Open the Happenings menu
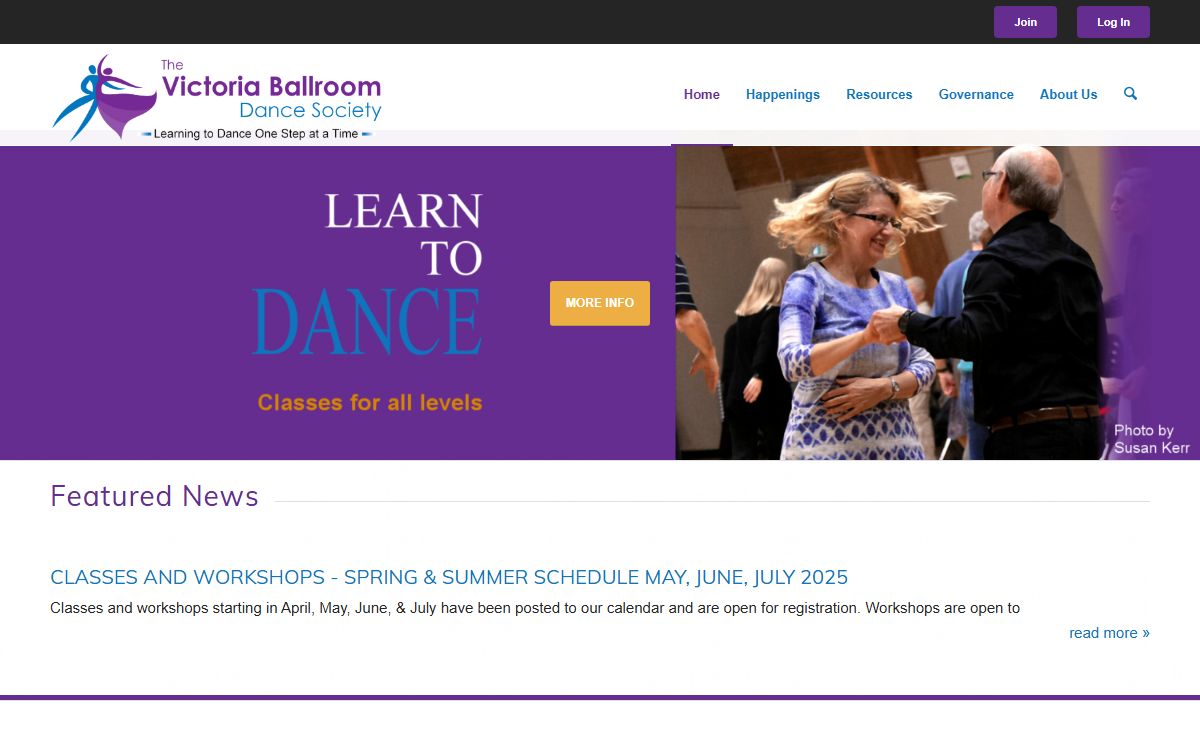The height and width of the screenshot is (740, 1200). coord(783,94)
